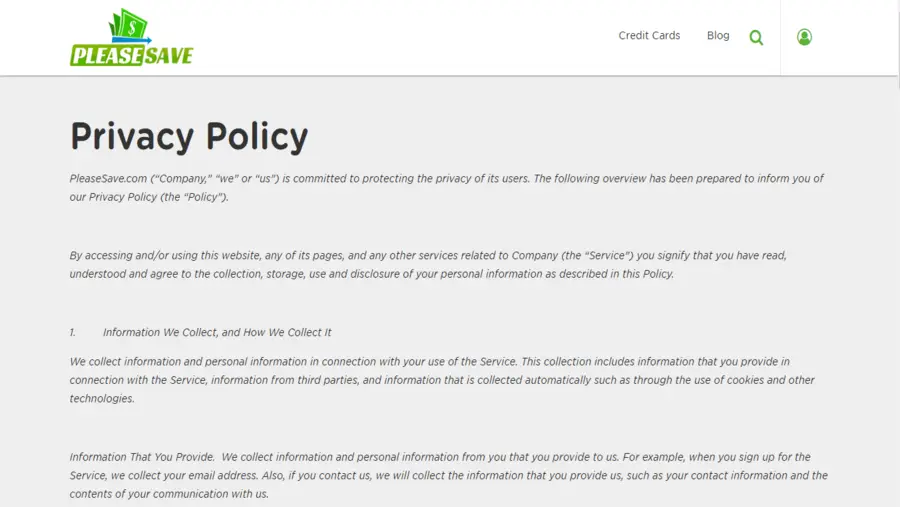Click the text "our Privacy Policy (the "Policy")."
900x507 pixels.
pos(149,197)
